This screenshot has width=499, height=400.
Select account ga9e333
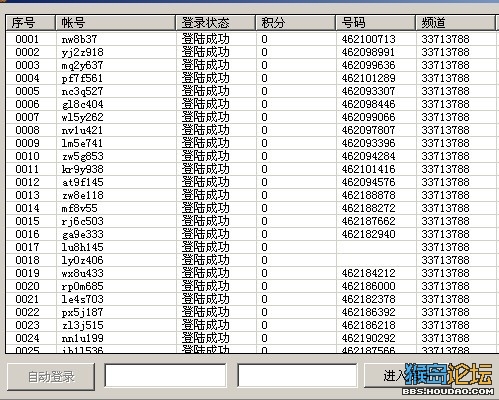point(82,234)
